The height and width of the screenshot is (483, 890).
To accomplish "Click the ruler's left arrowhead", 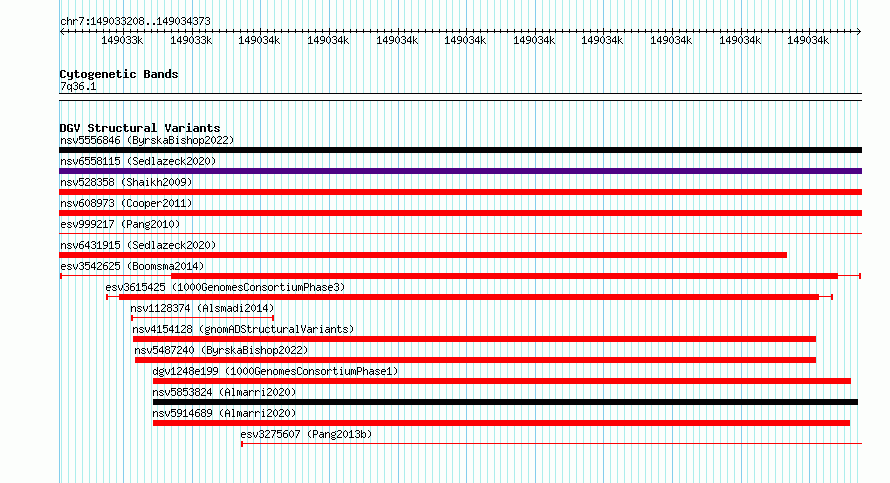I will click(62, 32).
